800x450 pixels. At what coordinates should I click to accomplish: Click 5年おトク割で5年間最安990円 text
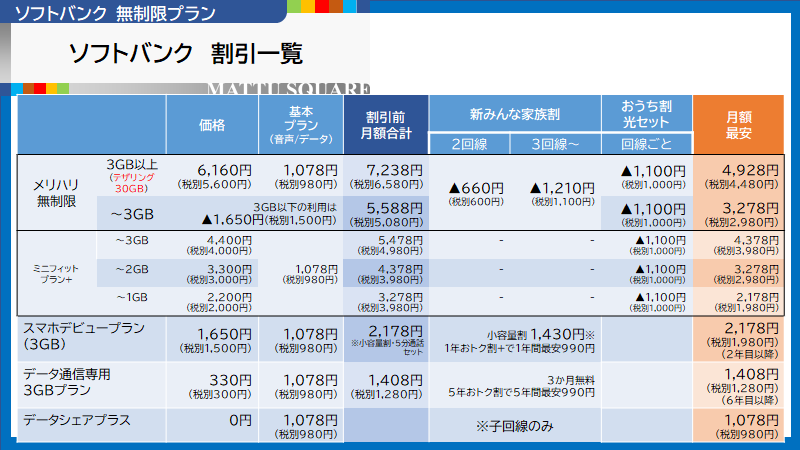coord(521,392)
